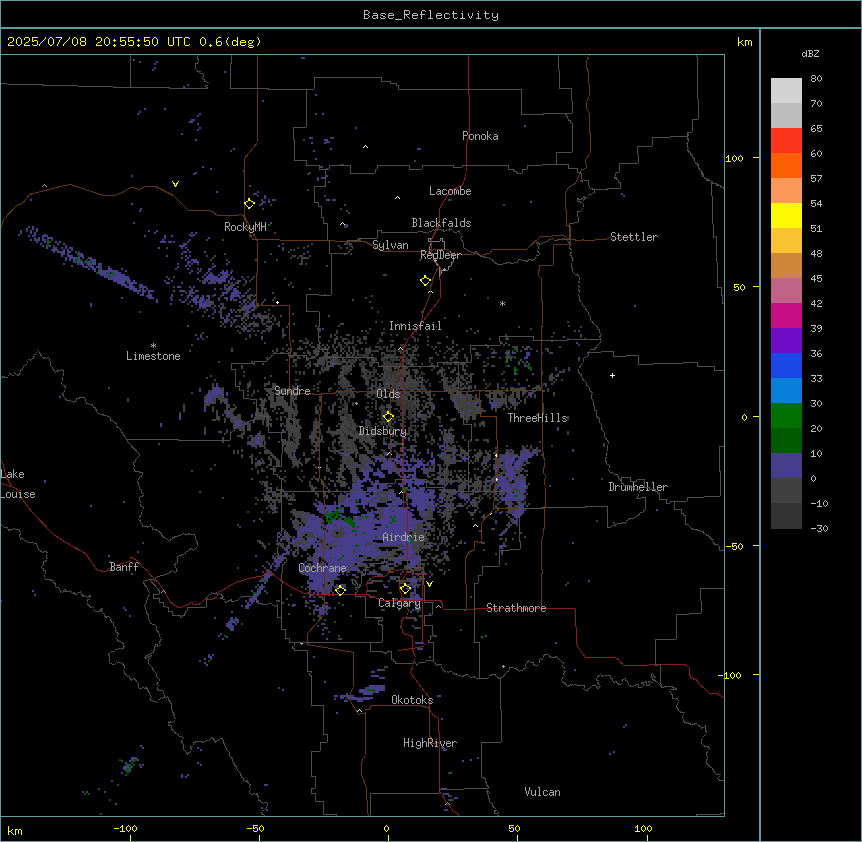This screenshot has width=862, height=842.
Task: Click the dBZ legend heading
Action: tap(810, 53)
